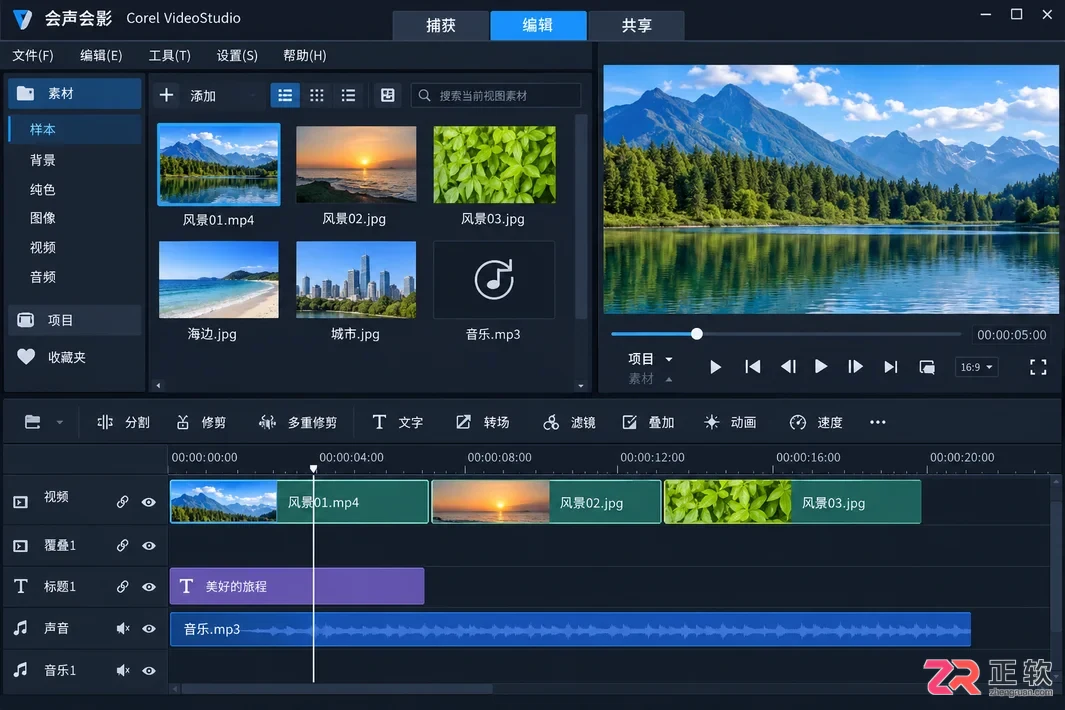The image size is (1065, 710).
Task: Open the 速度 speed tool
Action: pyautogui.click(x=816, y=423)
